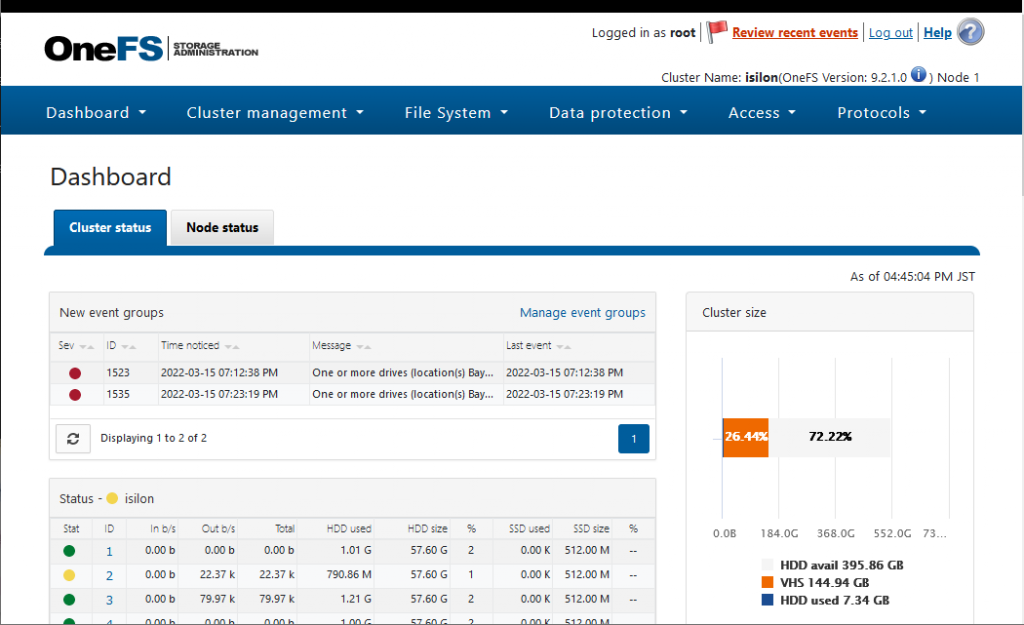Click the green status dot for node 3
This screenshot has width=1024, height=625.
tap(69, 600)
